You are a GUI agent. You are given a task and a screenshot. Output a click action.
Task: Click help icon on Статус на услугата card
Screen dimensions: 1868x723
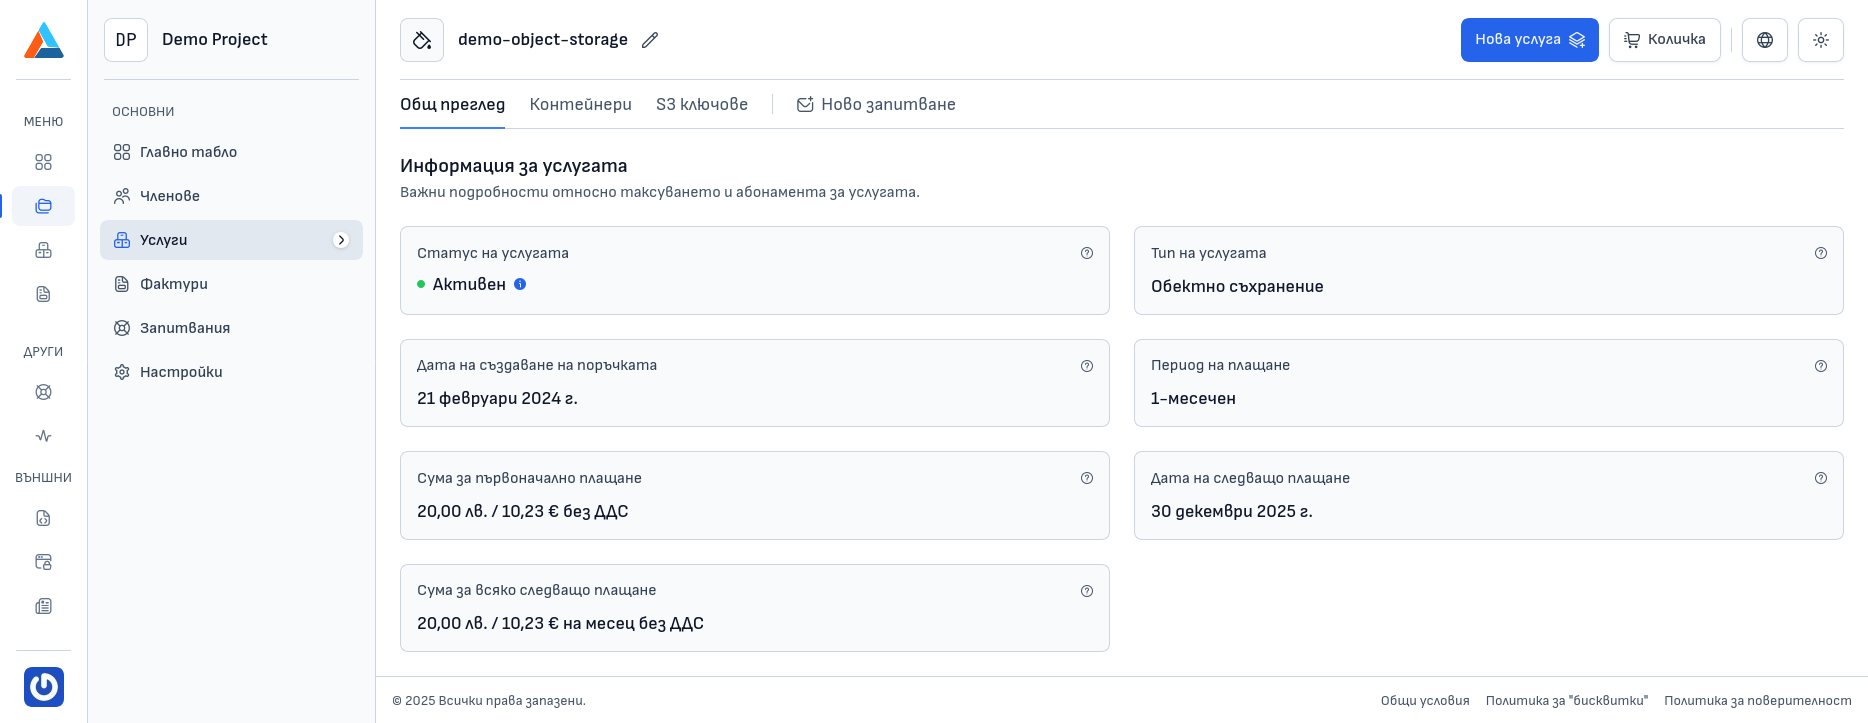pyautogui.click(x=1087, y=253)
